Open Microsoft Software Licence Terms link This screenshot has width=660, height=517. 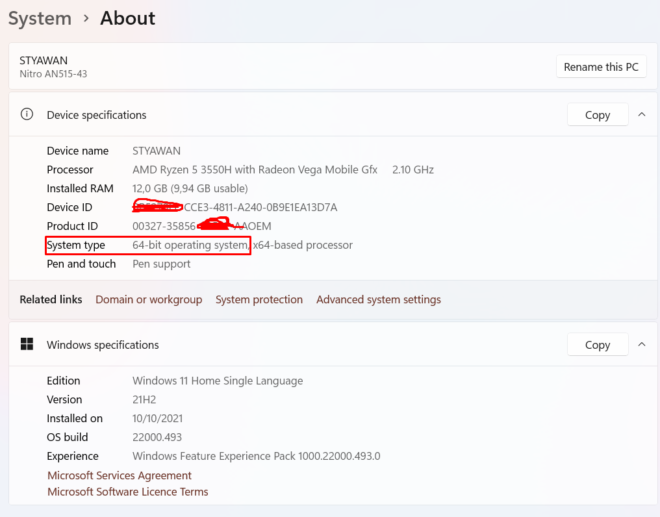[x=128, y=492]
